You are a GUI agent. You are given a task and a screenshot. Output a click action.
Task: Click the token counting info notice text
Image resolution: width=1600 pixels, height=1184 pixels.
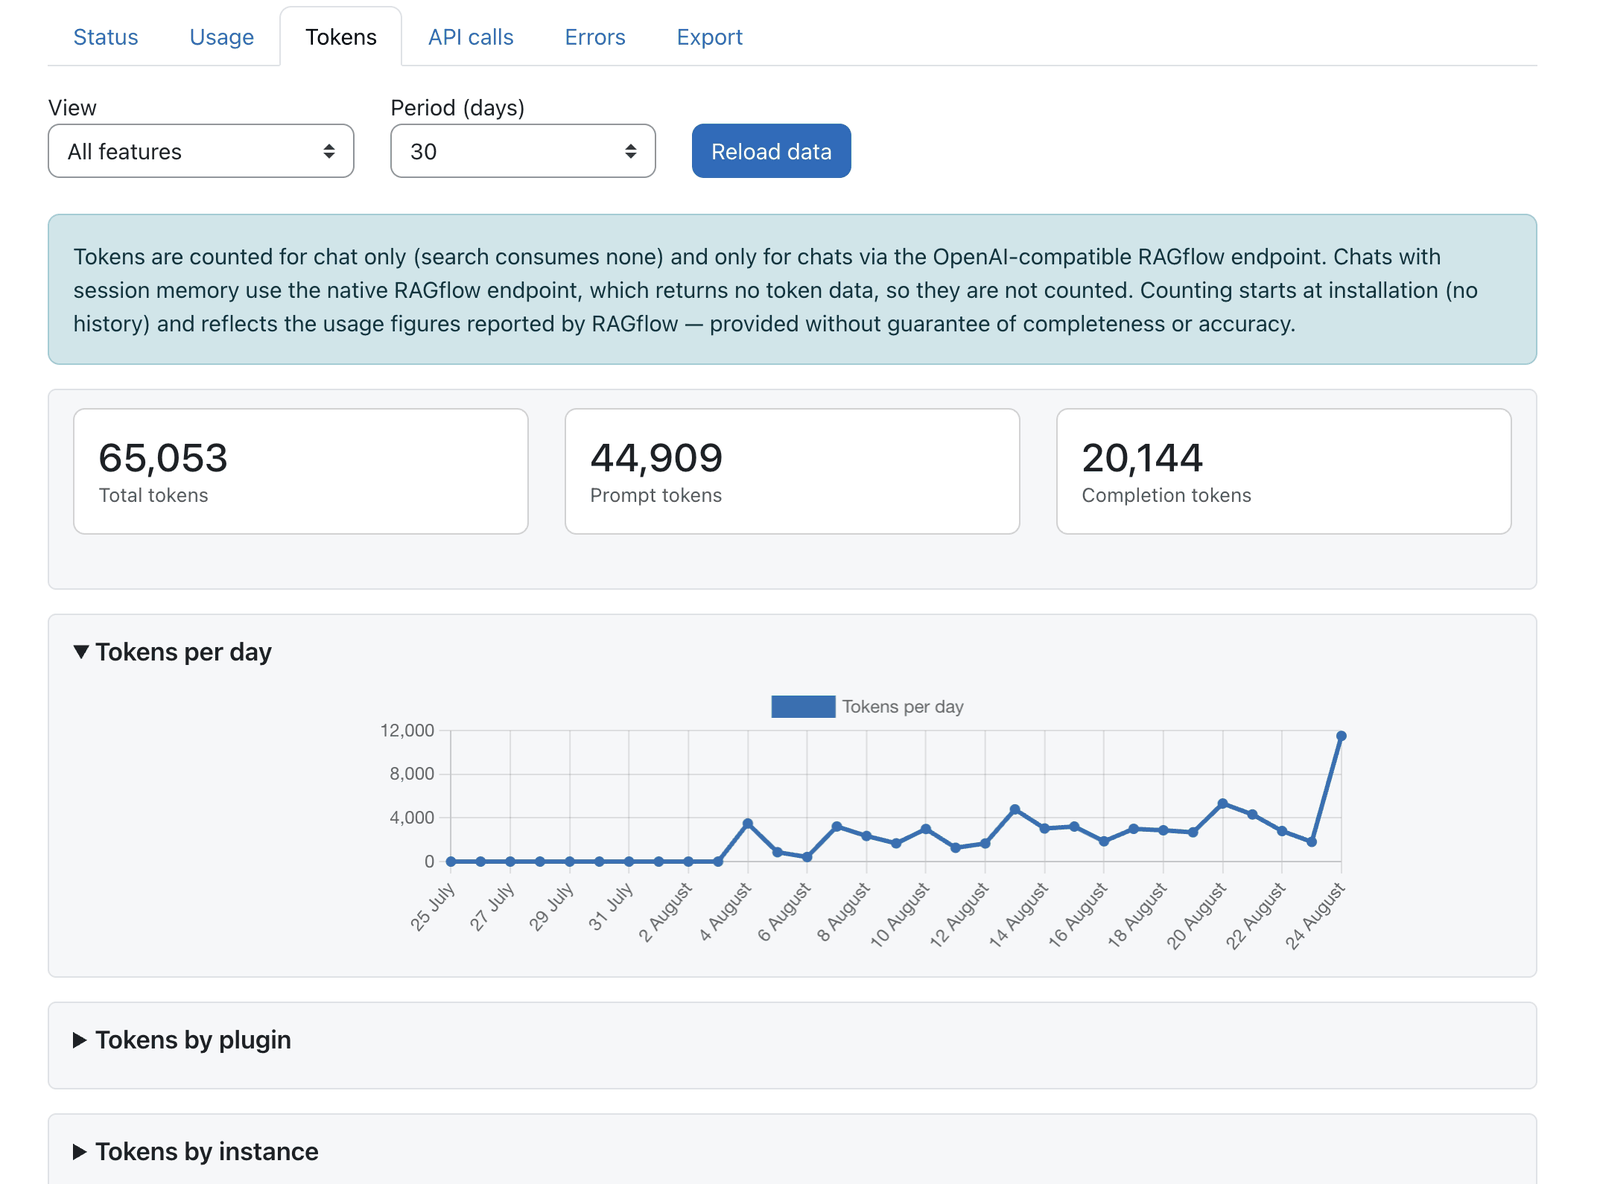coord(775,290)
